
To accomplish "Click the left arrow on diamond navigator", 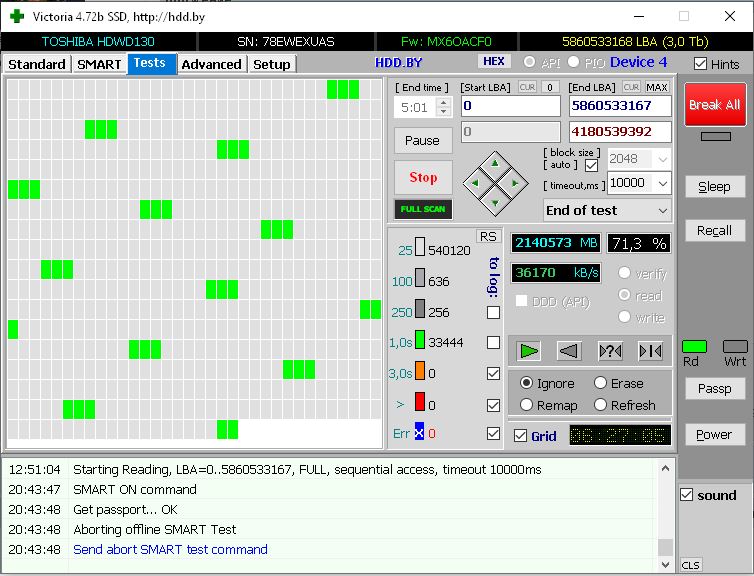I will 475,183.
